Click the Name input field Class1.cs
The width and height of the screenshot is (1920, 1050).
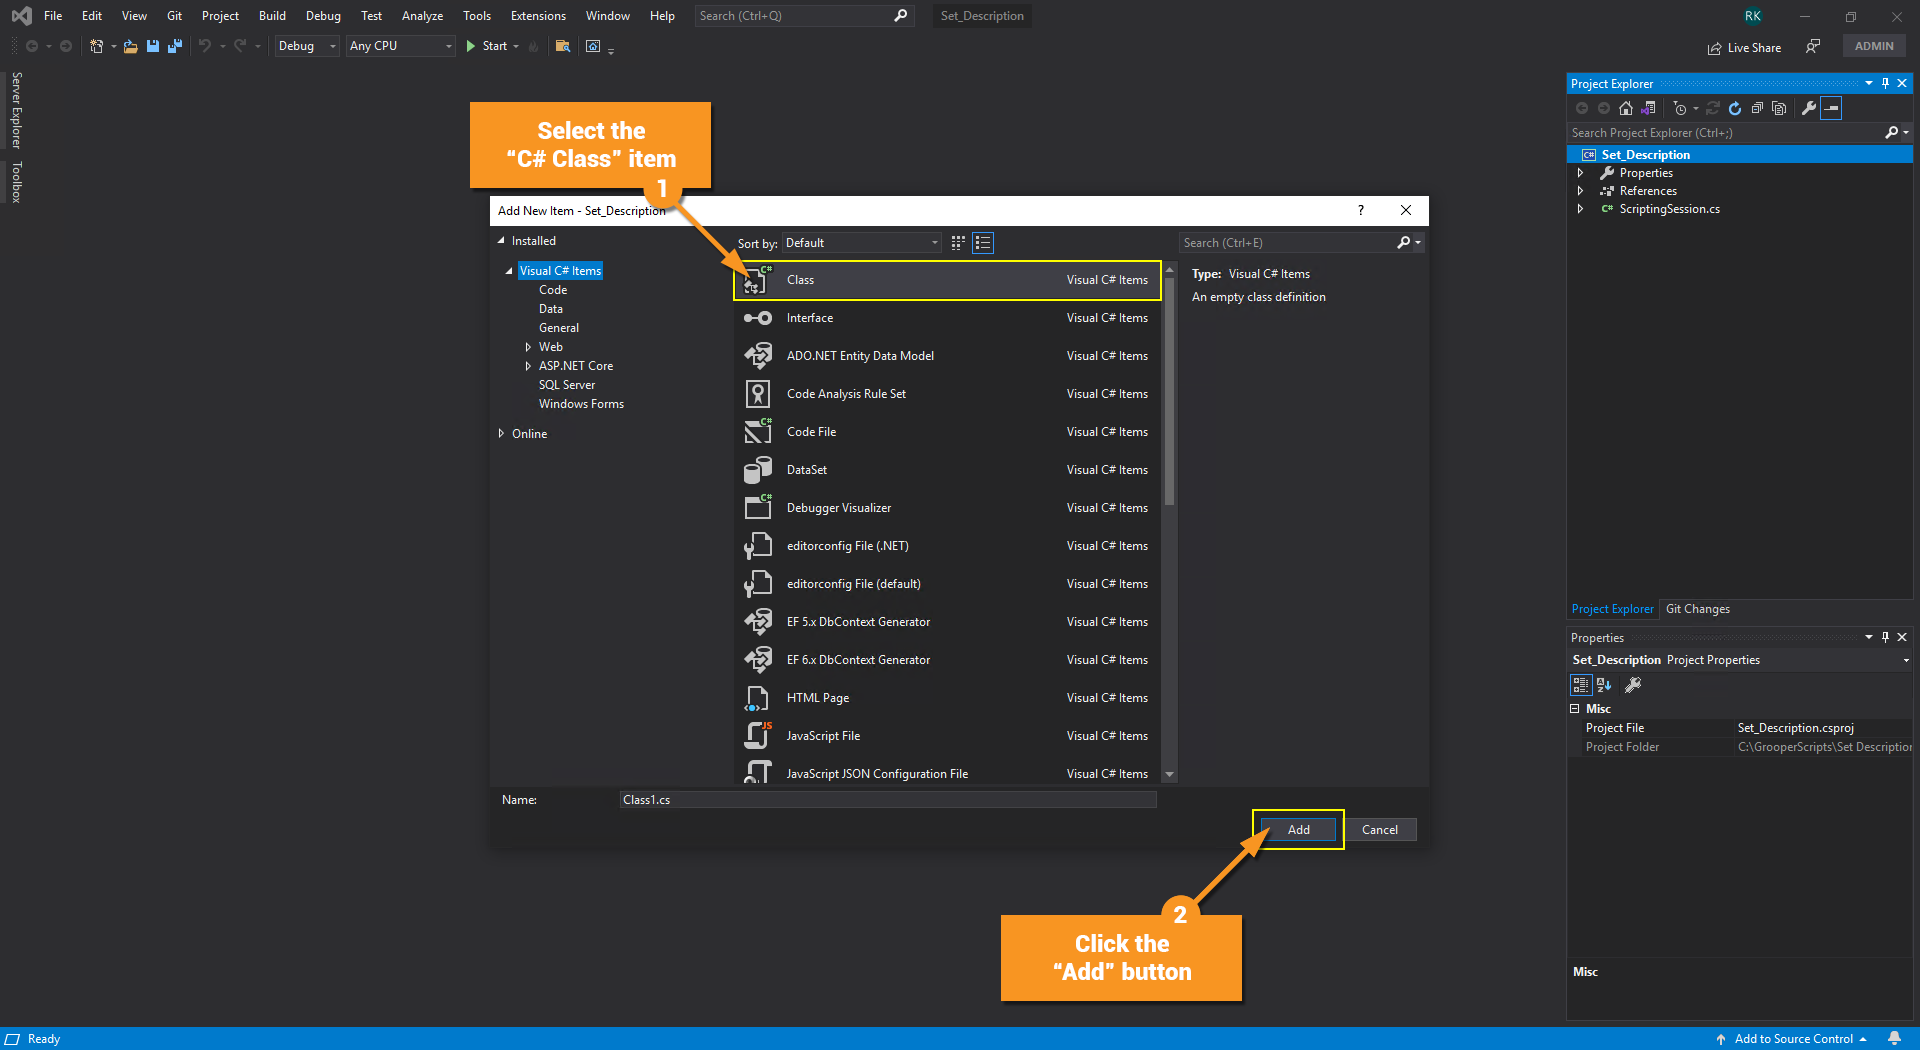pos(888,800)
